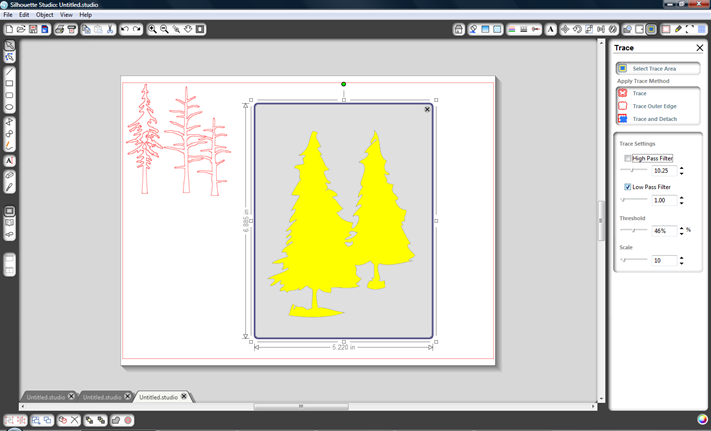Increase the High Pass Filter stepper
This screenshot has width=711, height=431.
coord(682,168)
